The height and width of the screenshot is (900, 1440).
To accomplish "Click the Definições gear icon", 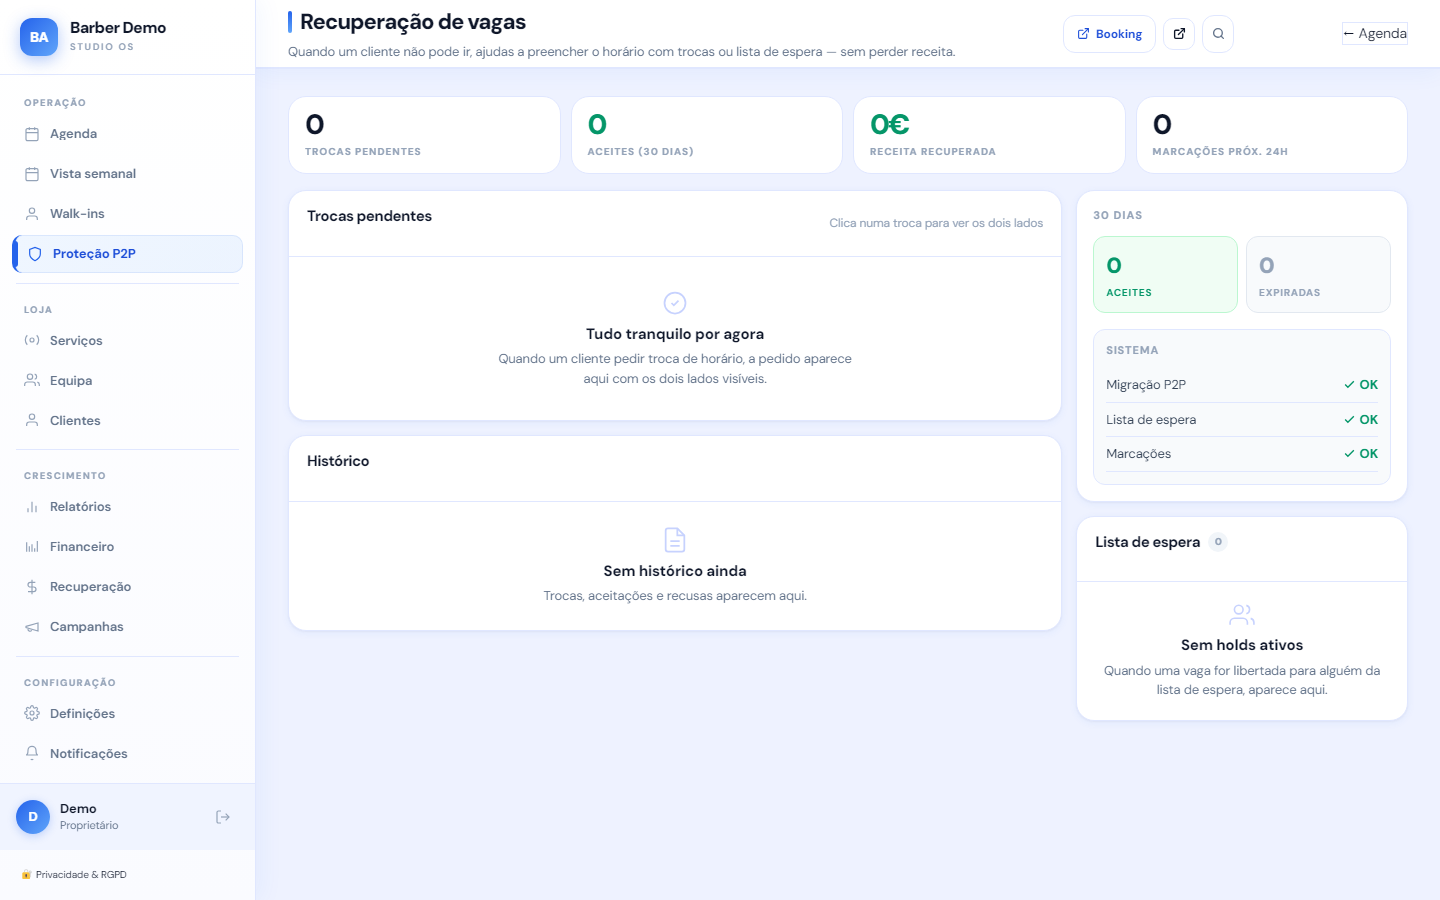I will (x=32, y=713).
